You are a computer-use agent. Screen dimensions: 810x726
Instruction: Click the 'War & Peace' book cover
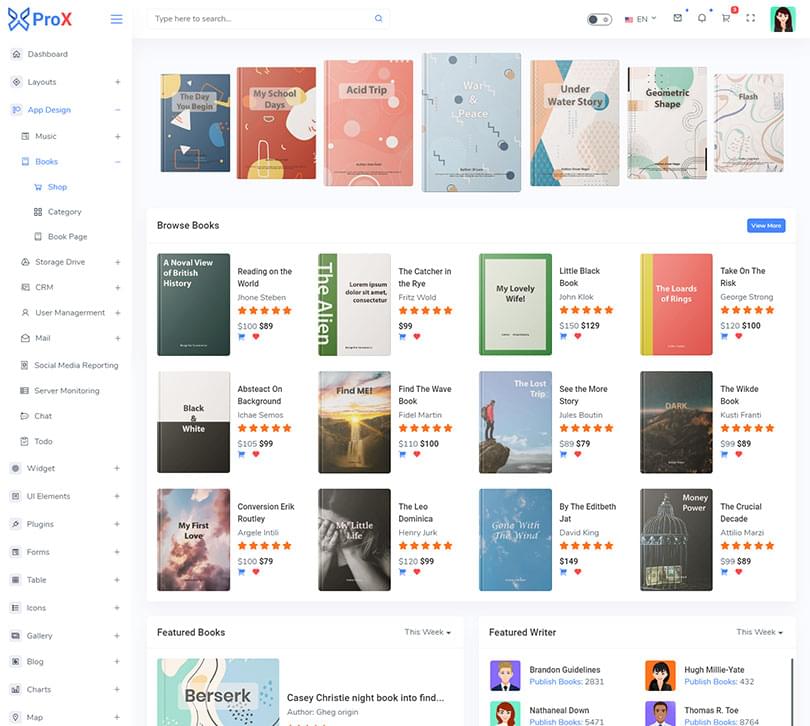tap(472, 120)
